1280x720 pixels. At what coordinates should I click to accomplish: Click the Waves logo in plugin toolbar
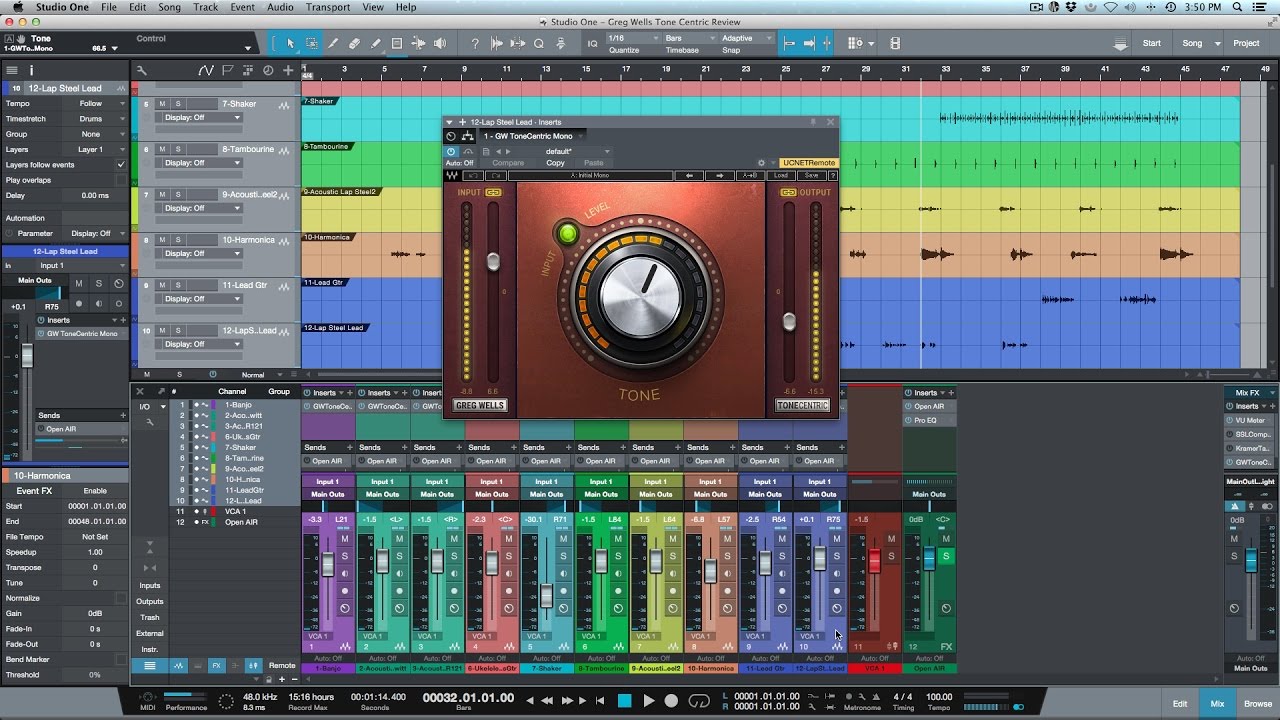pyautogui.click(x=452, y=176)
